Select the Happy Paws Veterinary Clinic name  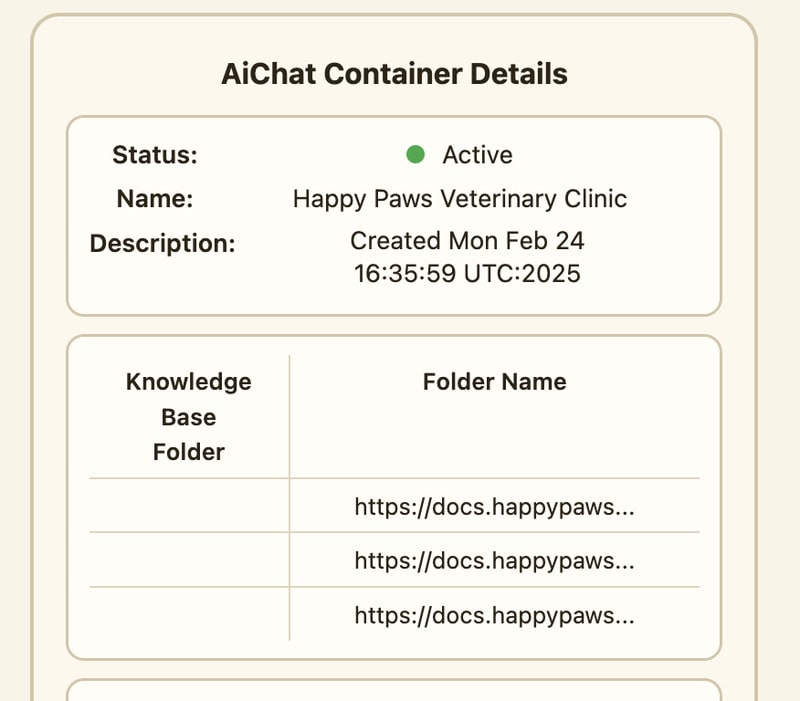pos(459,199)
